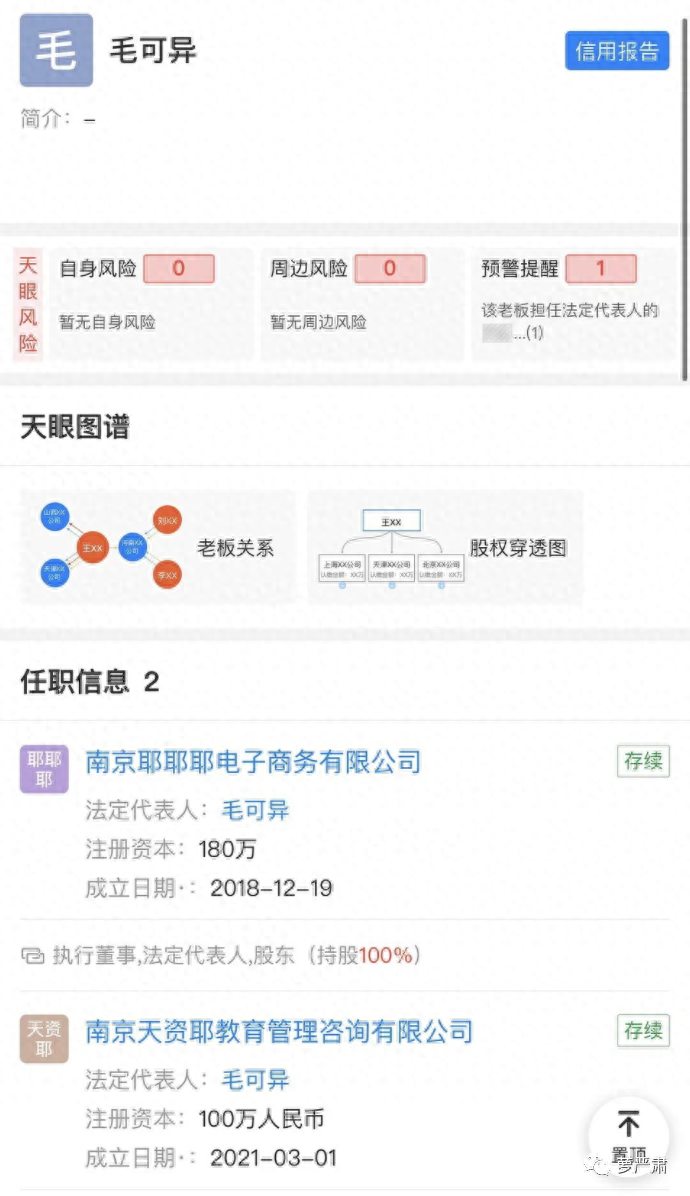Select the 股权穿透图 label

518,548
